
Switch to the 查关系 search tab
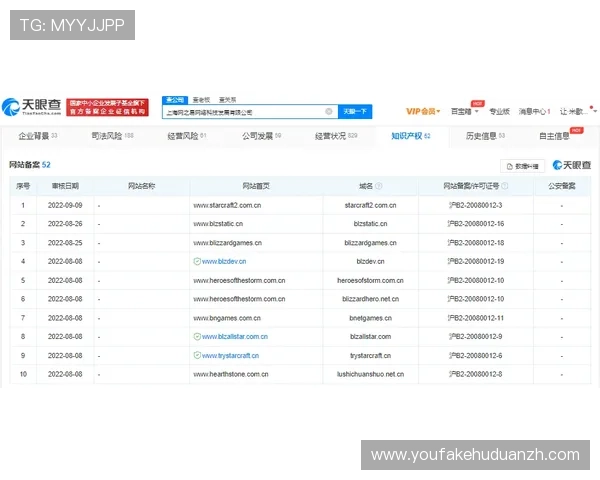(x=227, y=100)
